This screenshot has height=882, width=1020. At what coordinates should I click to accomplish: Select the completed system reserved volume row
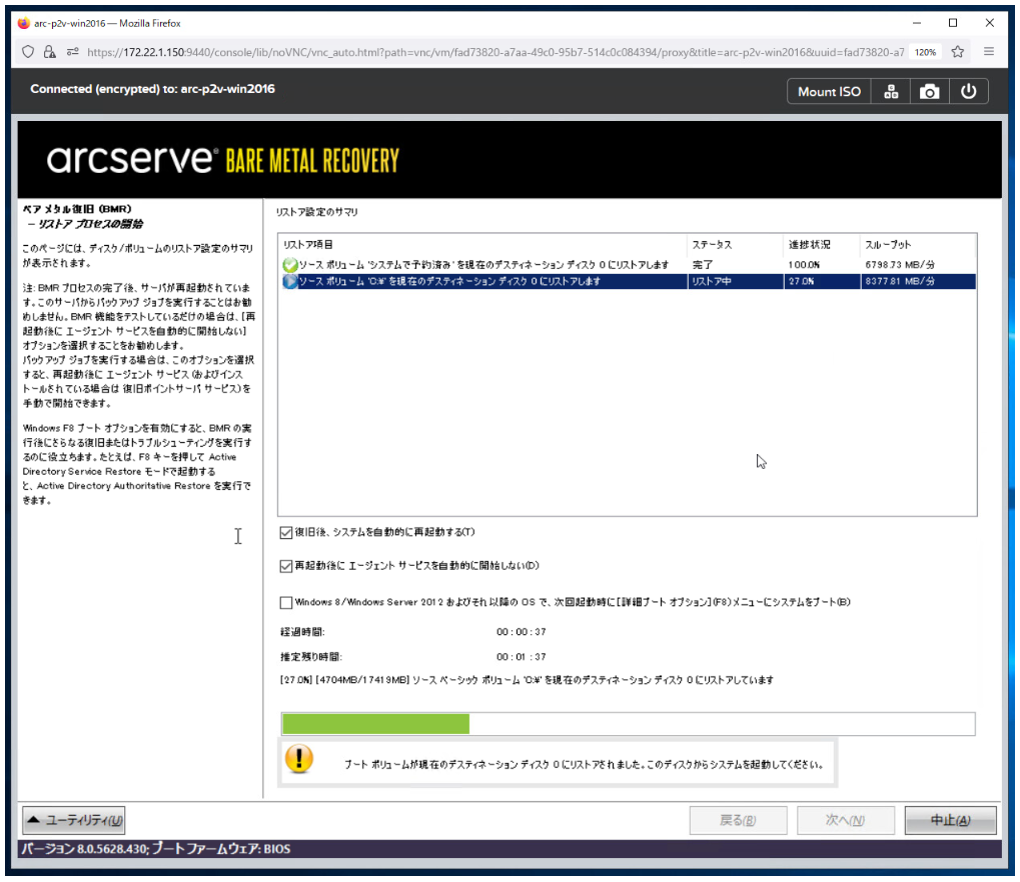point(628,265)
